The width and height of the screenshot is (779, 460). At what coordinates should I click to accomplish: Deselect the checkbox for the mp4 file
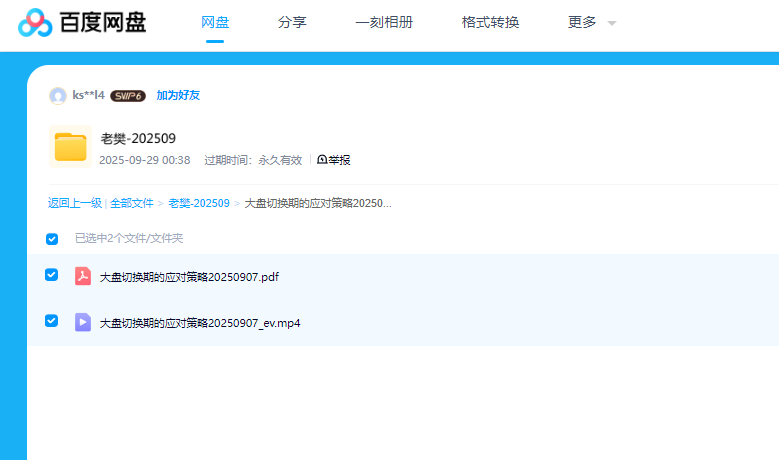coord(52,321)
